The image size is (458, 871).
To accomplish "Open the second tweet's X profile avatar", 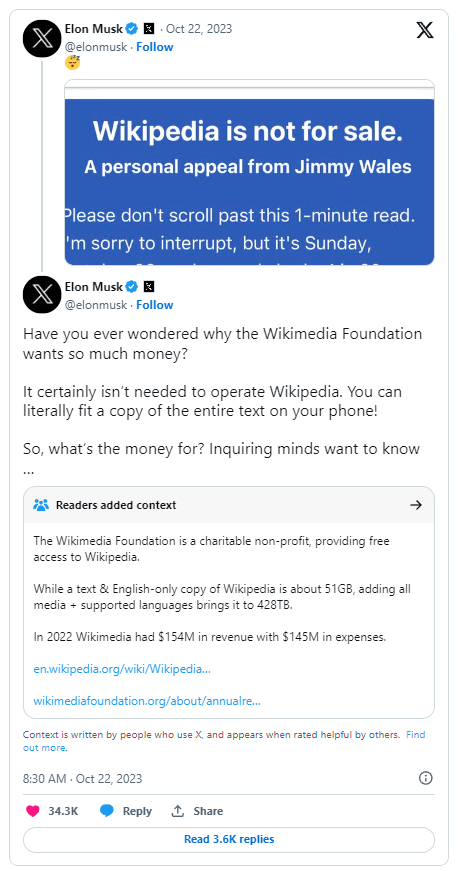I will (42, 295).
